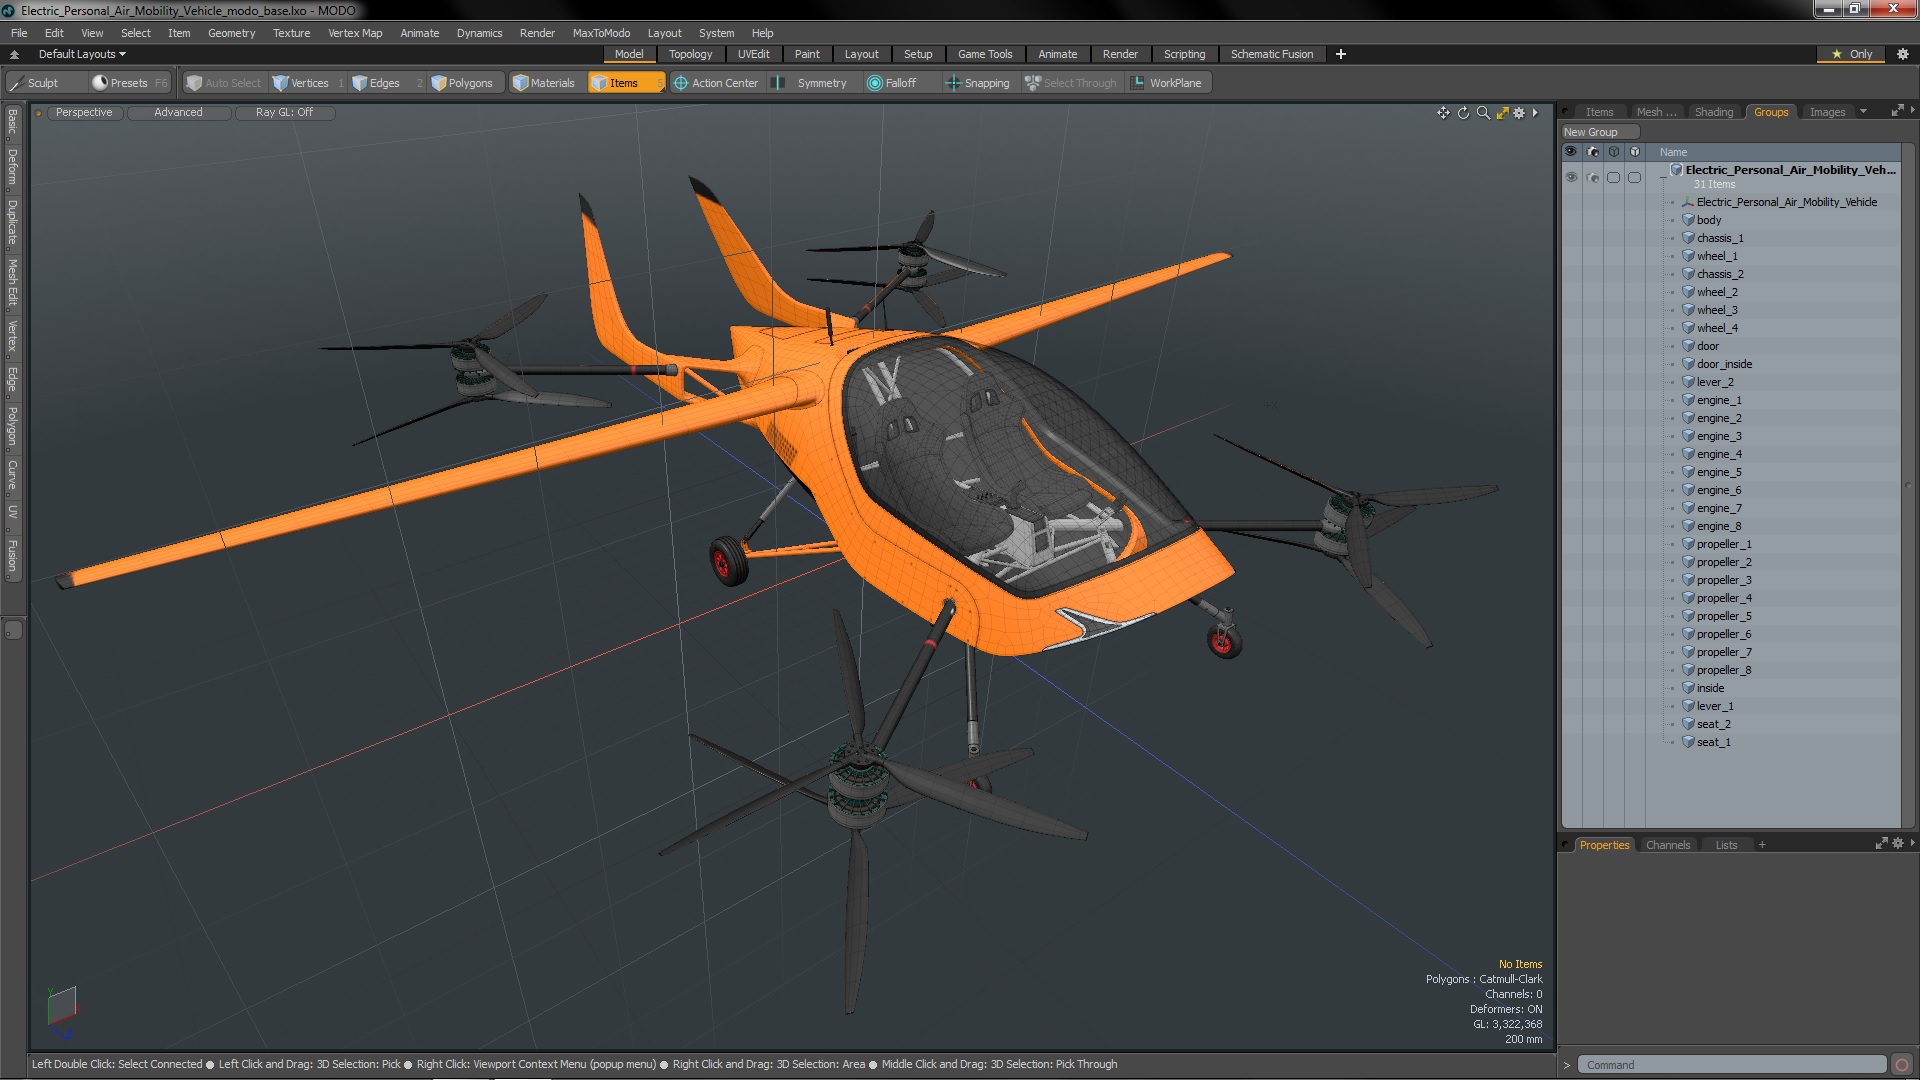The width and height of the screenshot is (1920, 1080).
Task: Toggle the Action Center icon
Action: pos(680,82)
